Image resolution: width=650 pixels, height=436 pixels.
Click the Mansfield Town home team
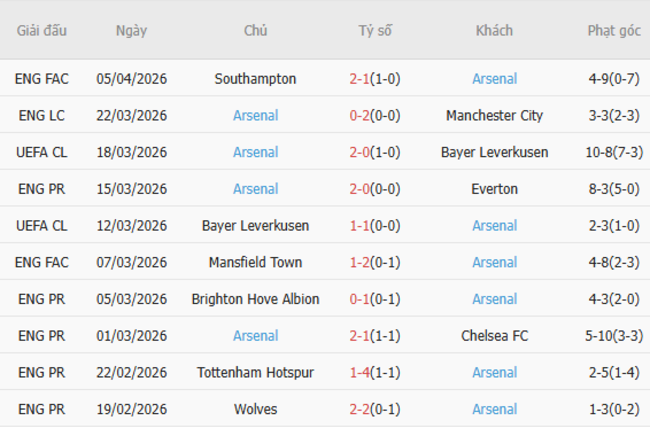click(255, 262)
